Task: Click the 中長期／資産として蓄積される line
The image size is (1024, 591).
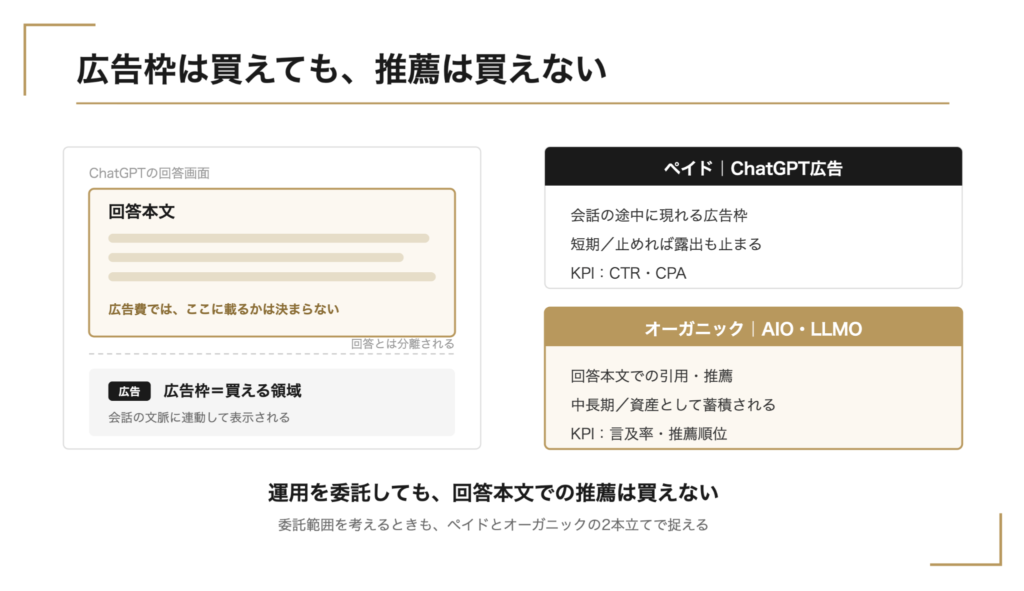Action: 673,405
